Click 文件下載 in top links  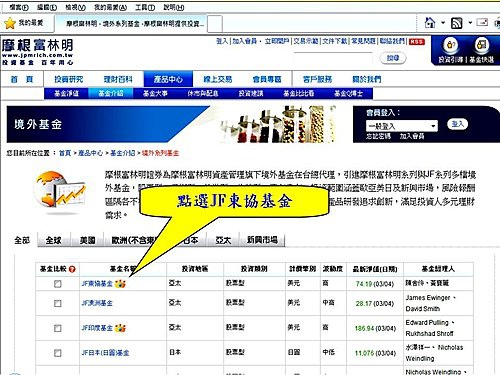click(335, 41)
